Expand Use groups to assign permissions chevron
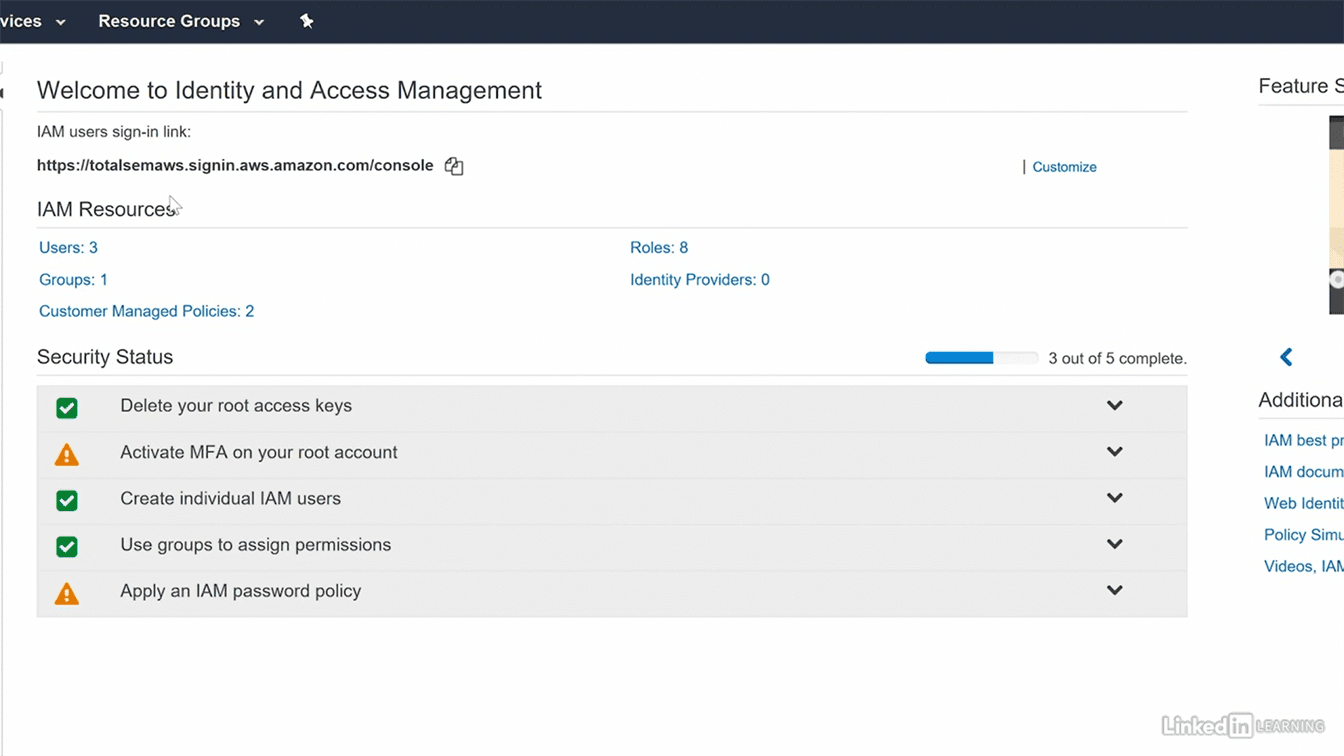 (x=1114, y=545)
